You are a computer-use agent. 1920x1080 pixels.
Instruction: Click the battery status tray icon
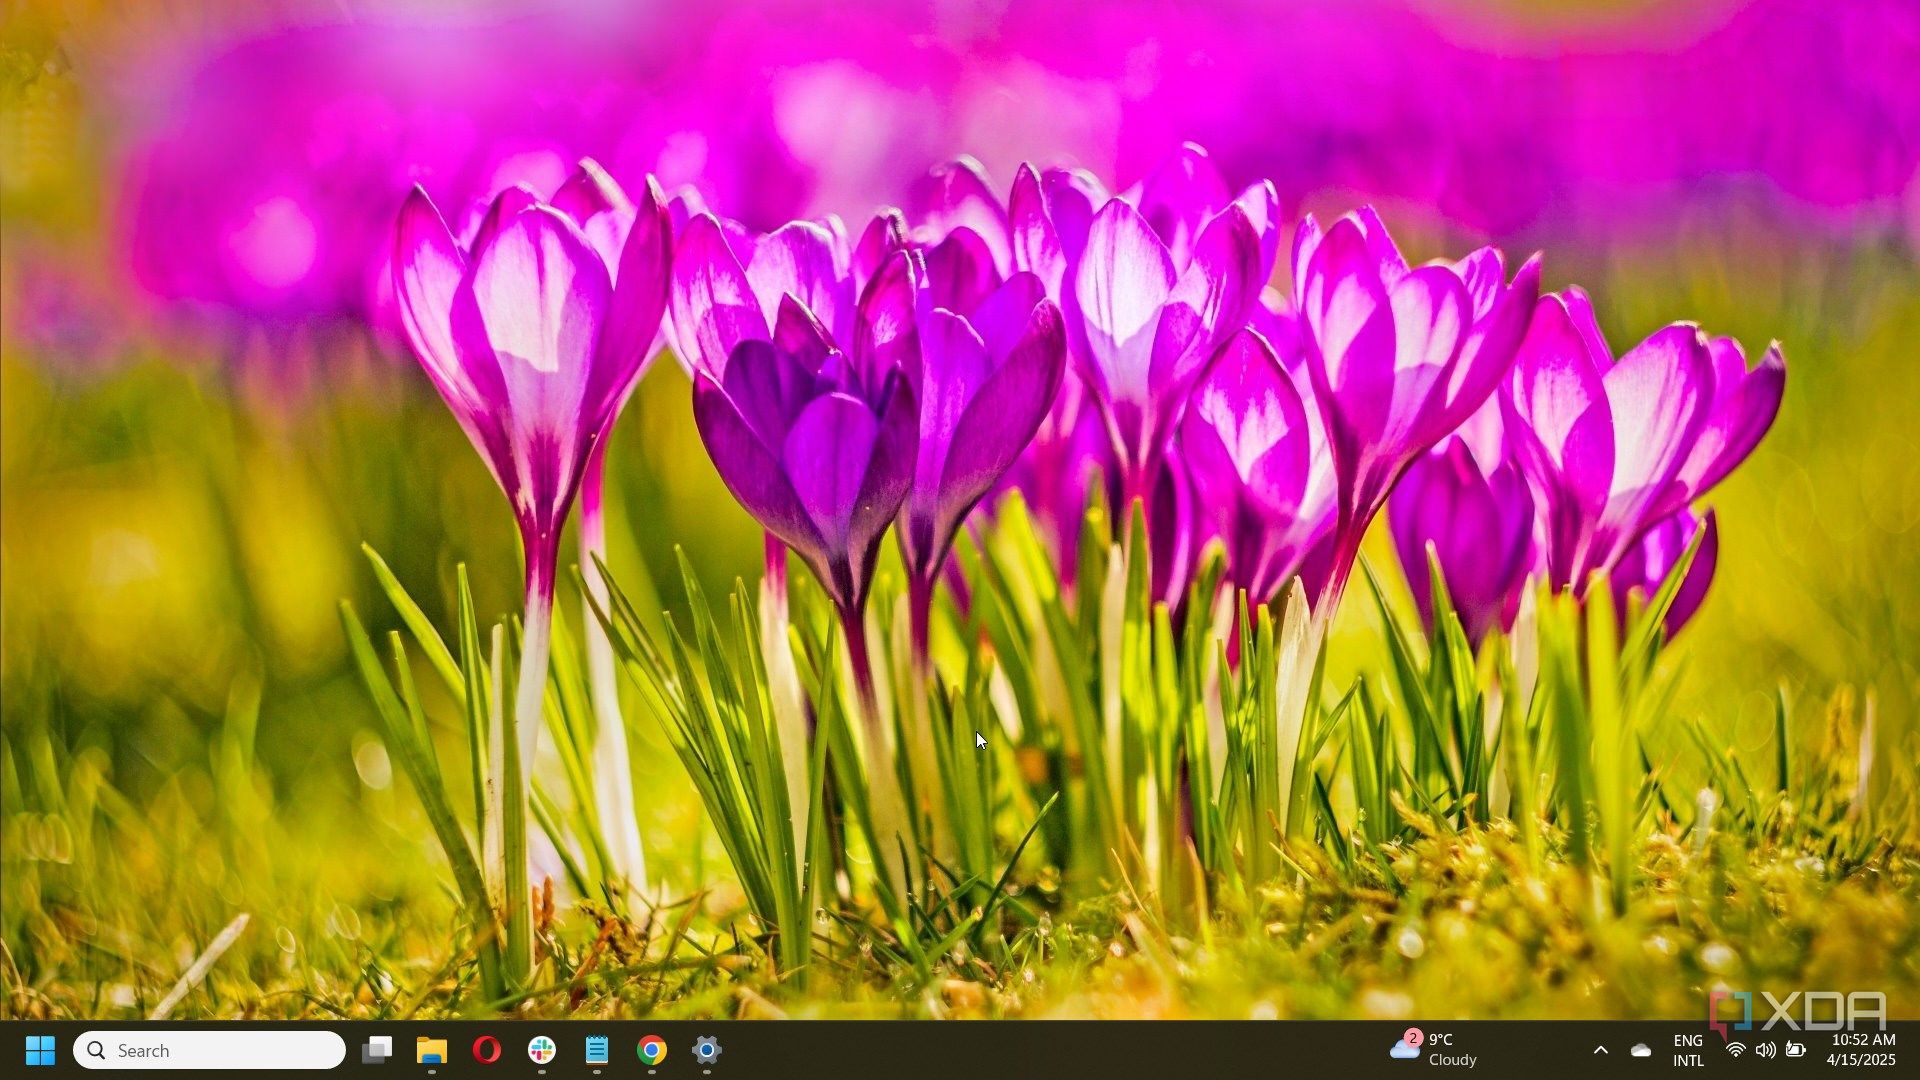tap(1796, 1050)
